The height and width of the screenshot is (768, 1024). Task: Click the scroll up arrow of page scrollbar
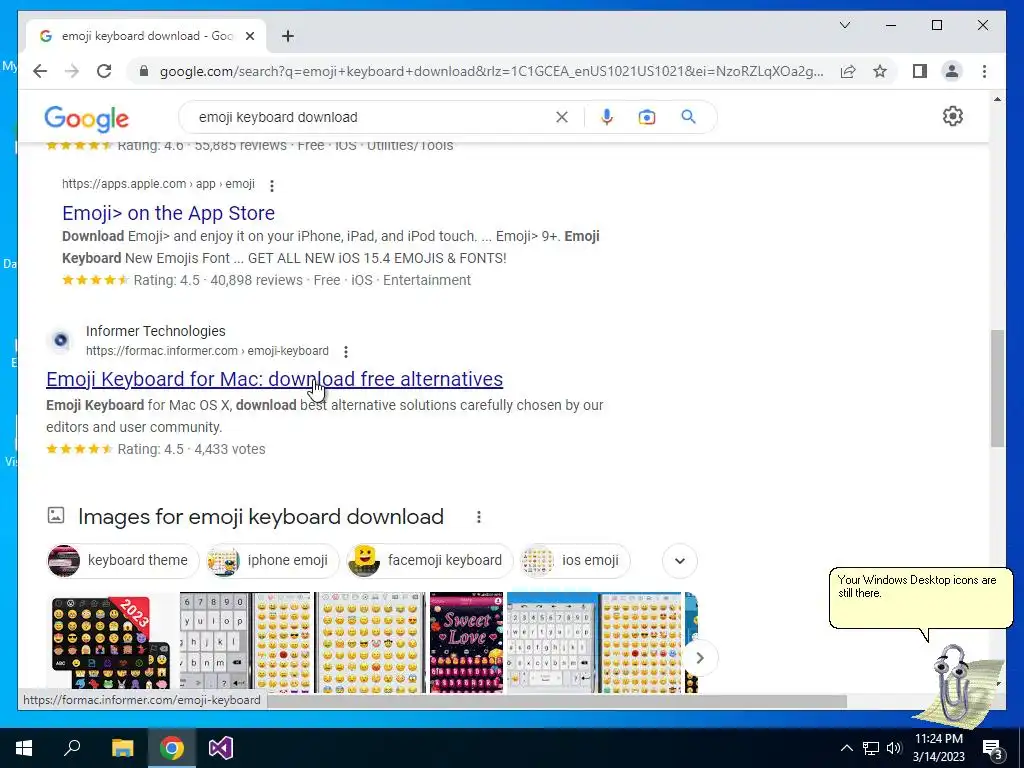[997, 99]
